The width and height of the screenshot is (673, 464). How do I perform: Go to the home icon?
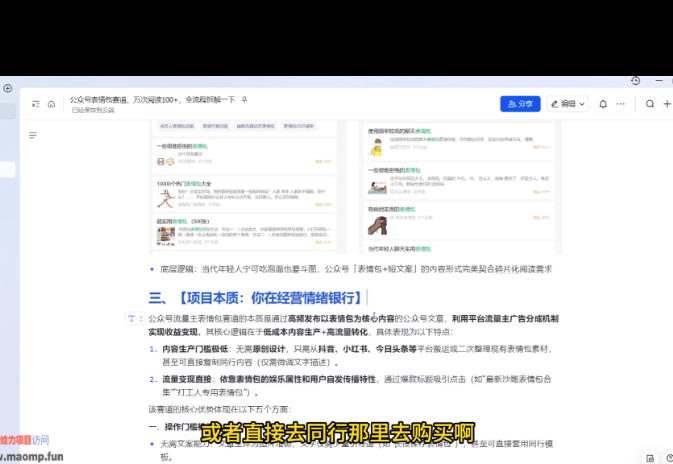(52, 104)
